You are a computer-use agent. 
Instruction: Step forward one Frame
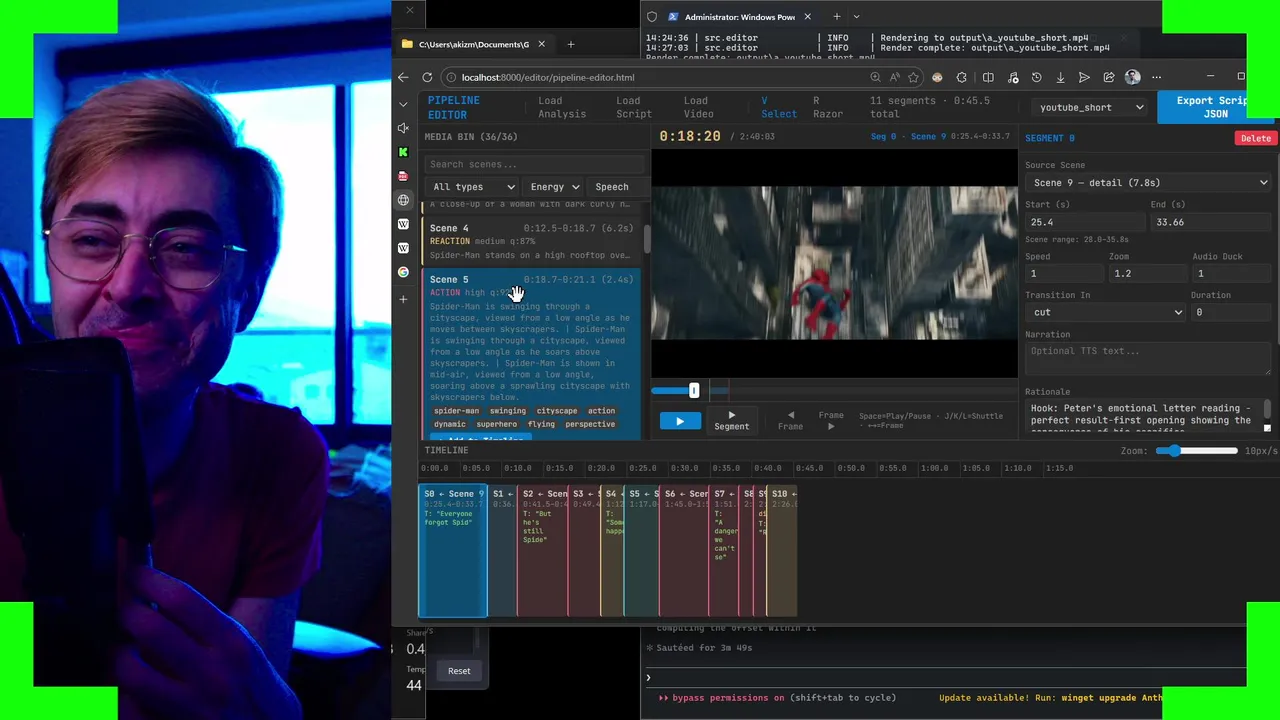[831, 421]
